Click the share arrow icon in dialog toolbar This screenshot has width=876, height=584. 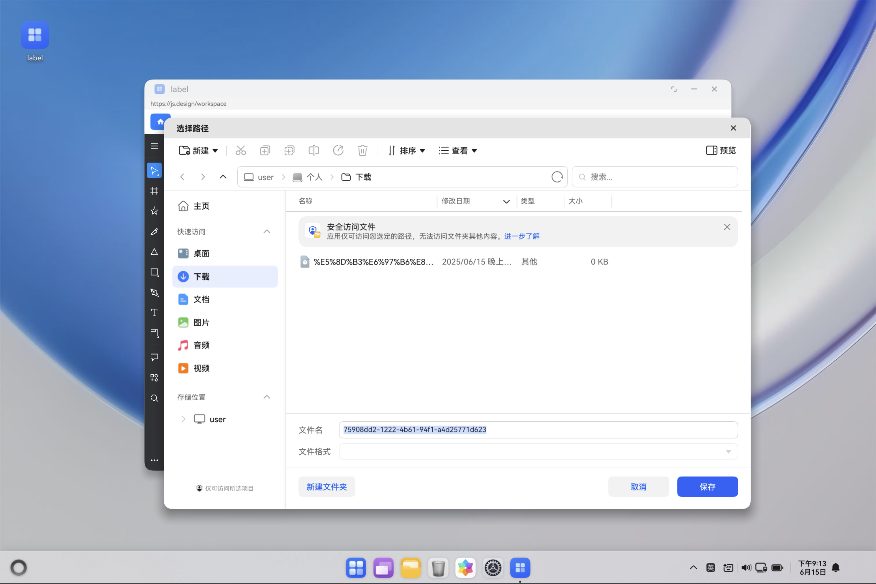(338, 150)
